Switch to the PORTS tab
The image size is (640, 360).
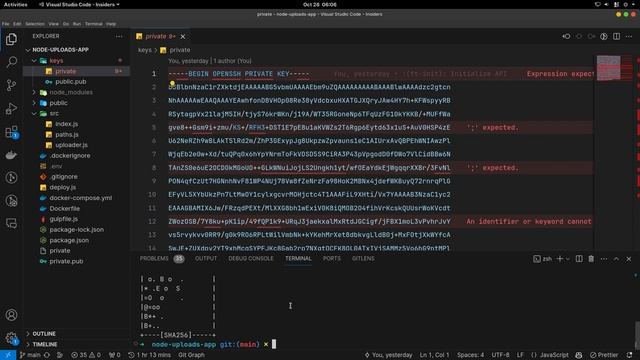(331, 259)
